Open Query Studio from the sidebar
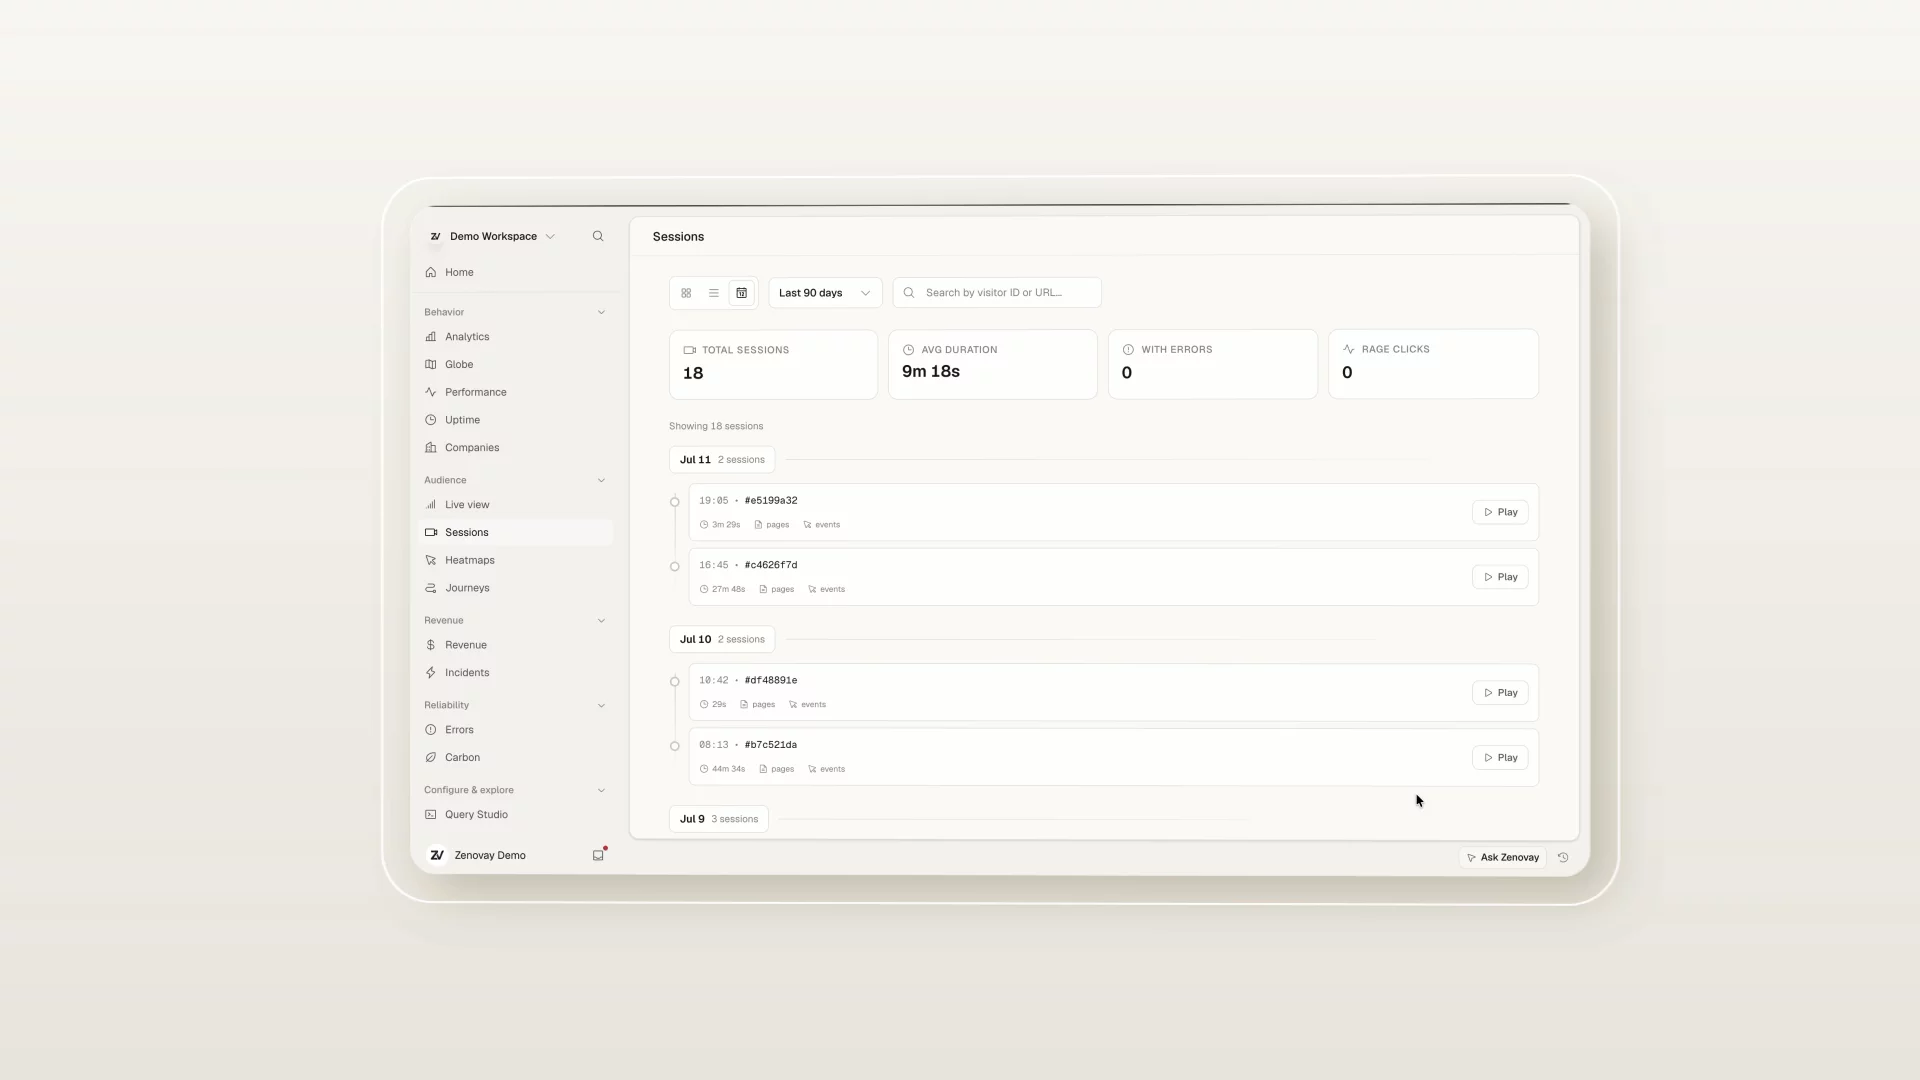Viewport: 1920px width, 1080px height. (x=515, y=815)
